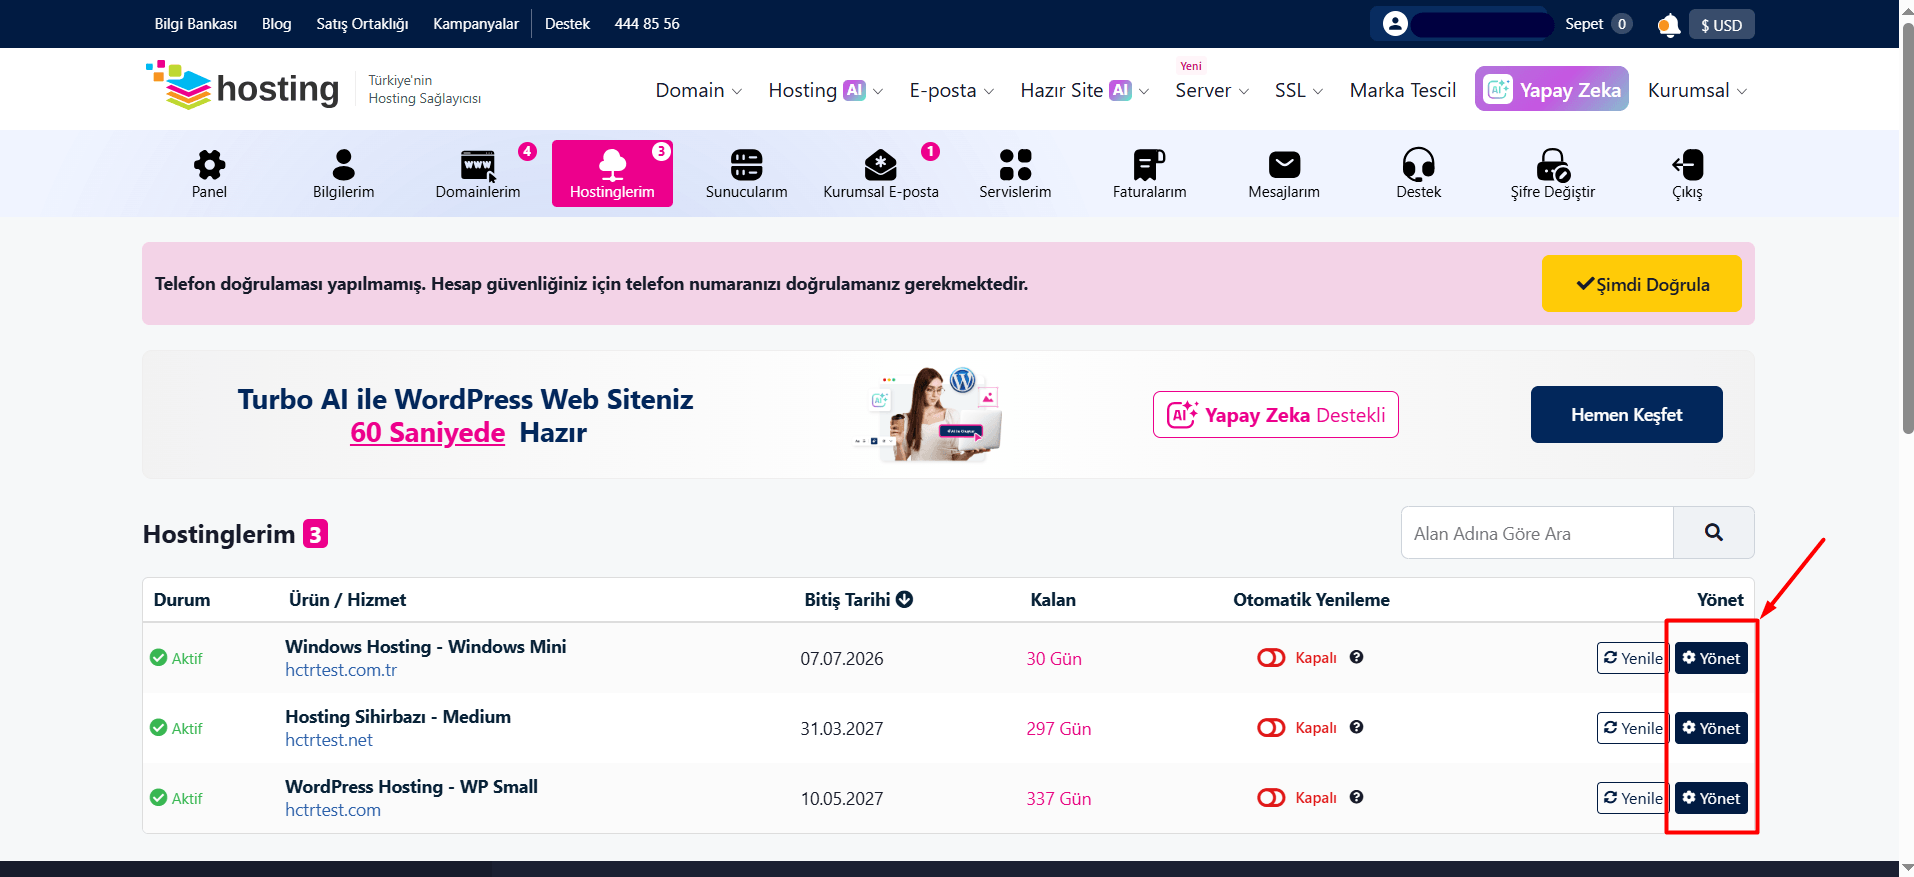Screen dimensions: 1914x877
Task: Expand the Kurumsal menu
Action: click(1697, 90)
